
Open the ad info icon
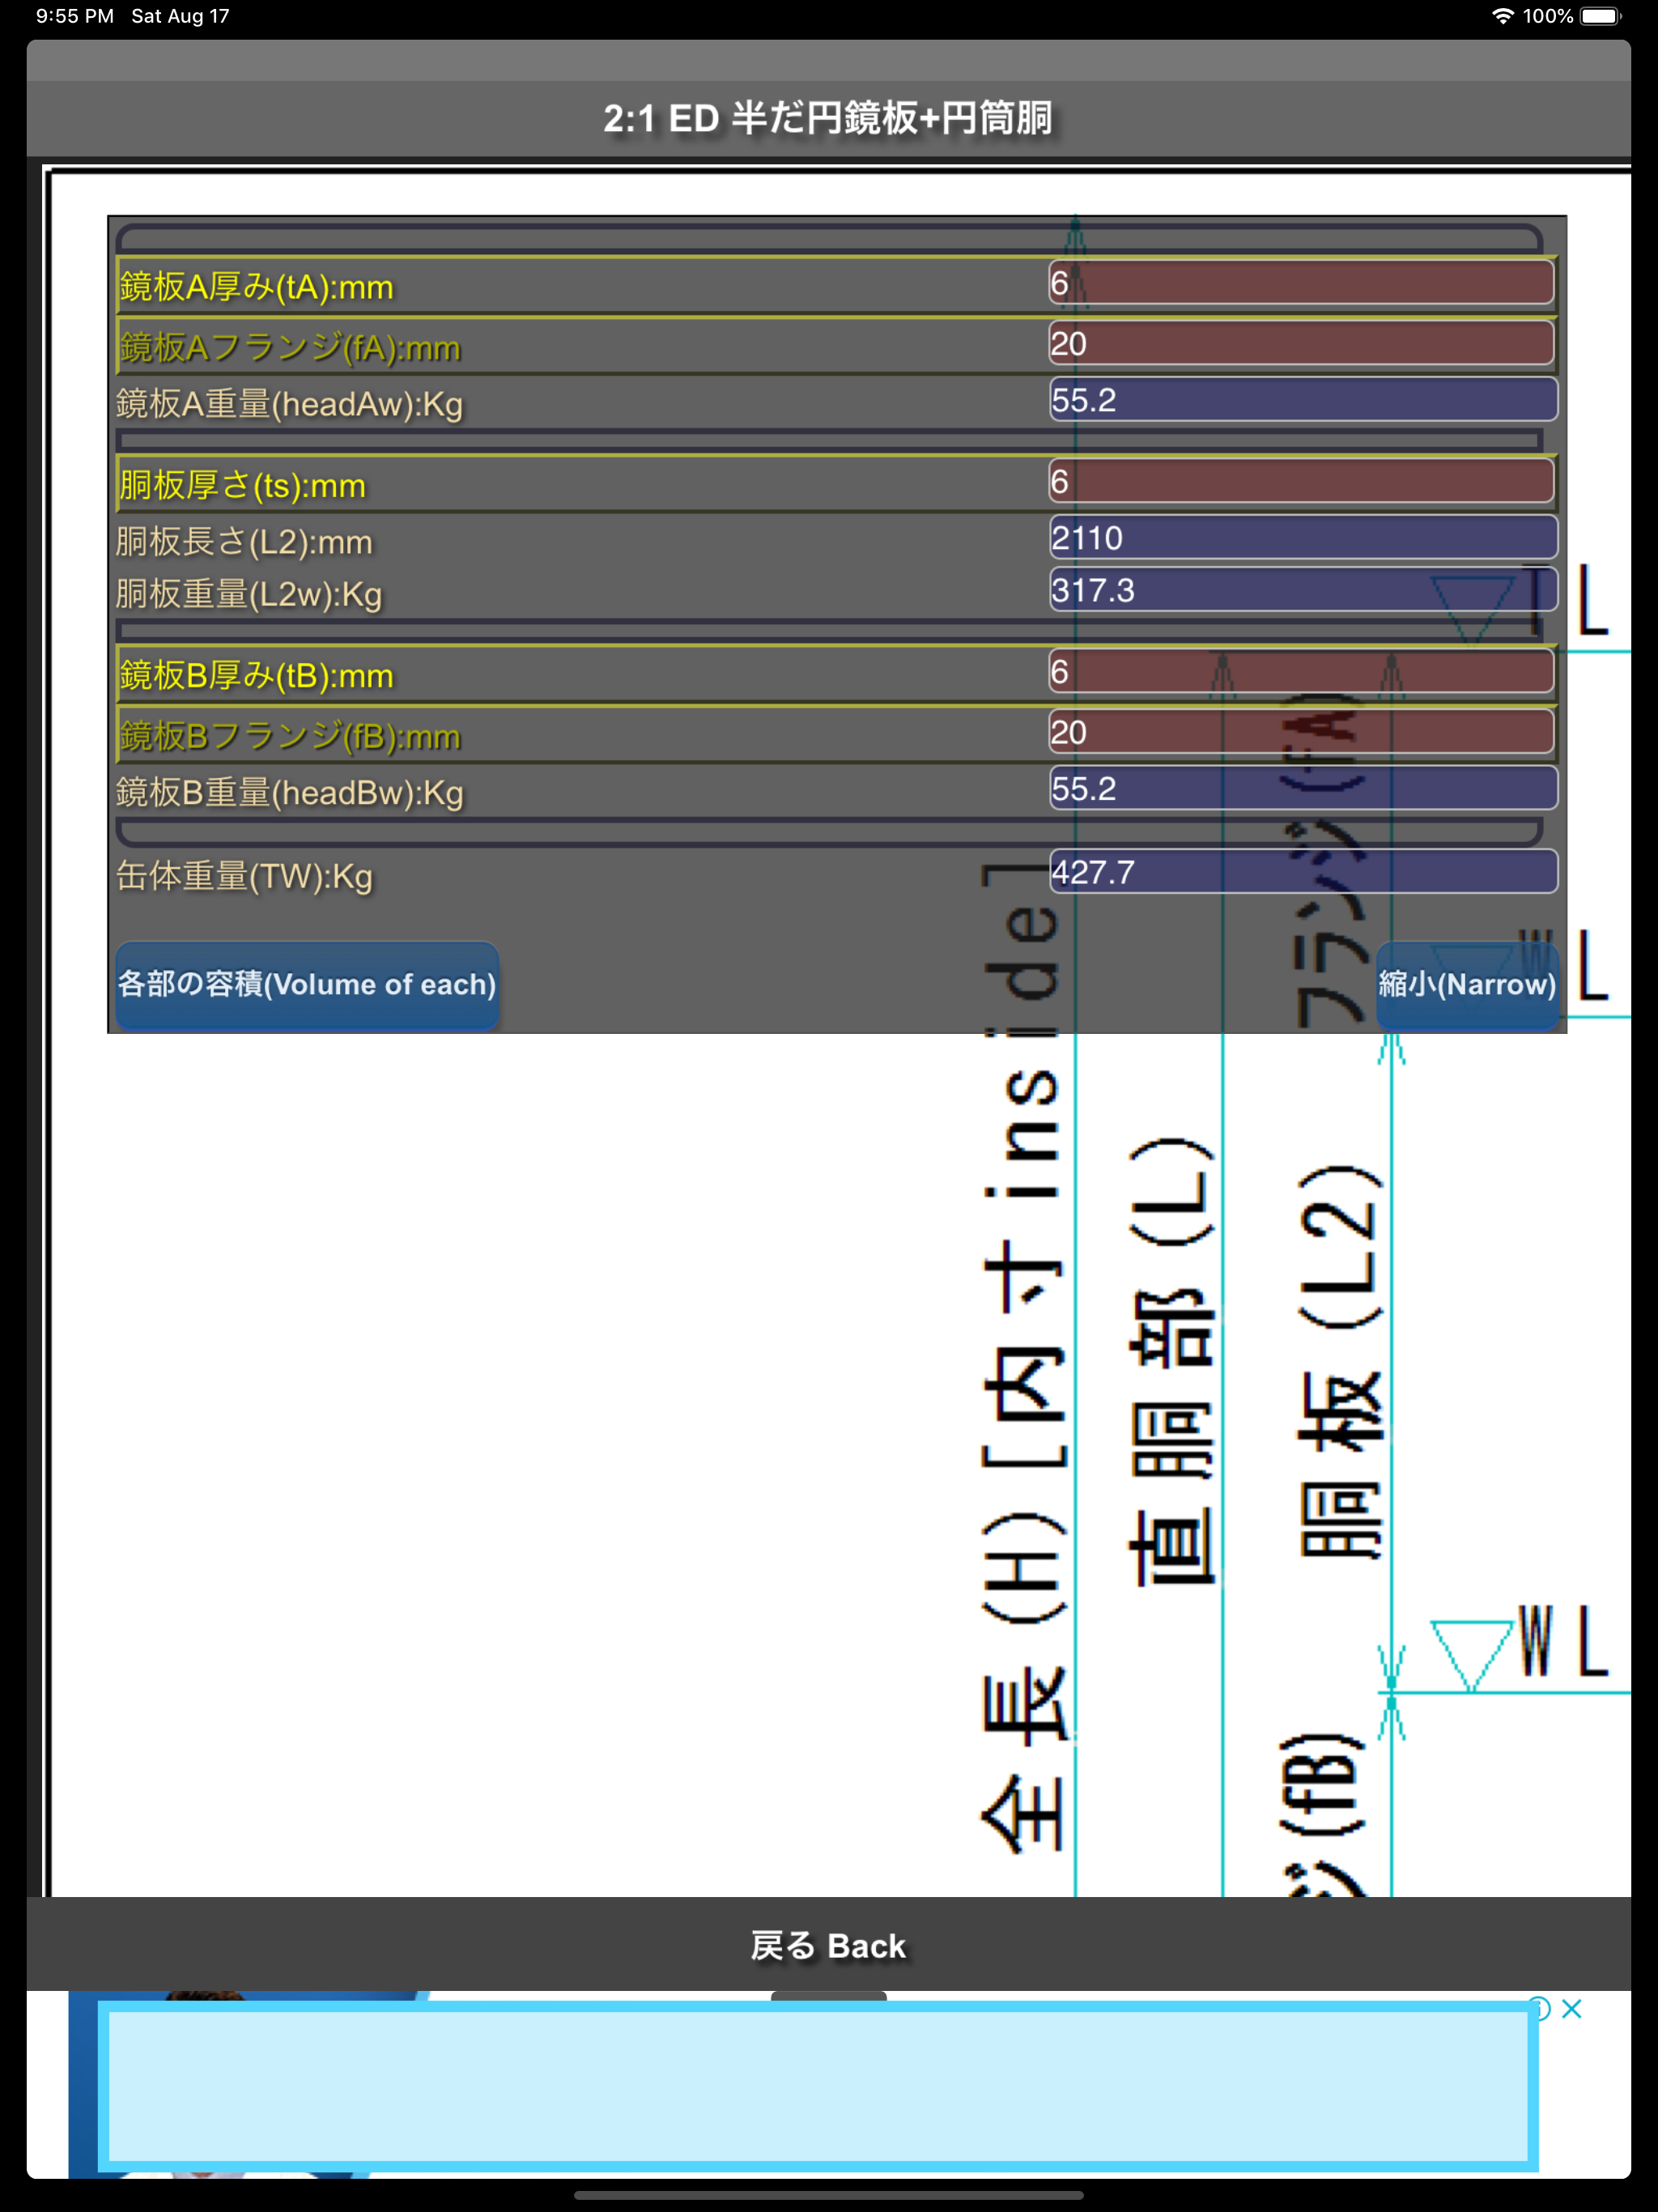coord(1541,2009)
